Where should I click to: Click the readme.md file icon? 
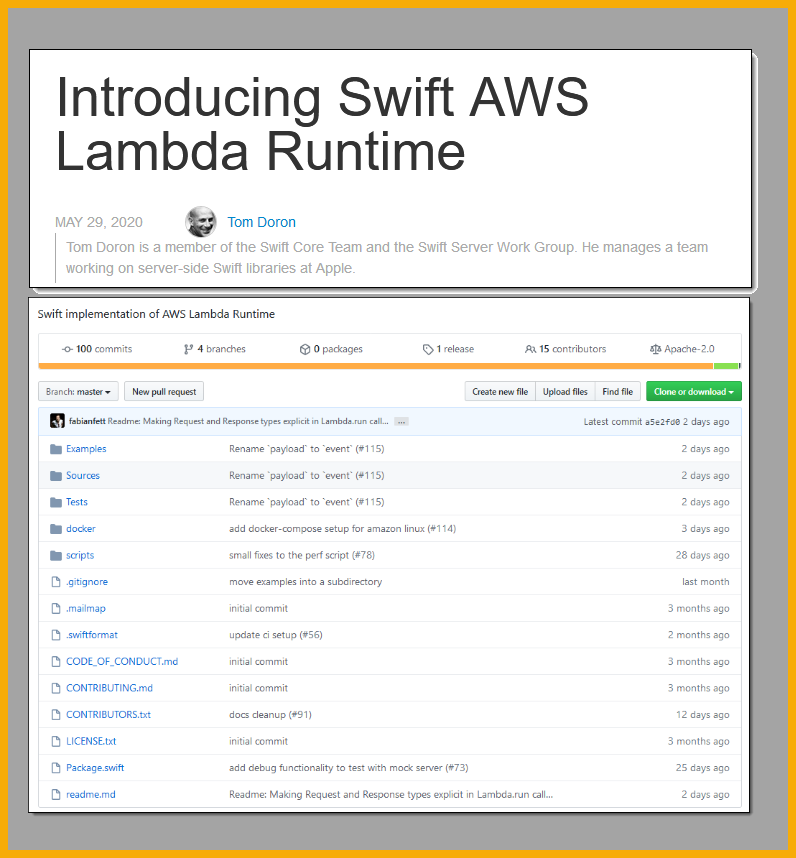56,795
